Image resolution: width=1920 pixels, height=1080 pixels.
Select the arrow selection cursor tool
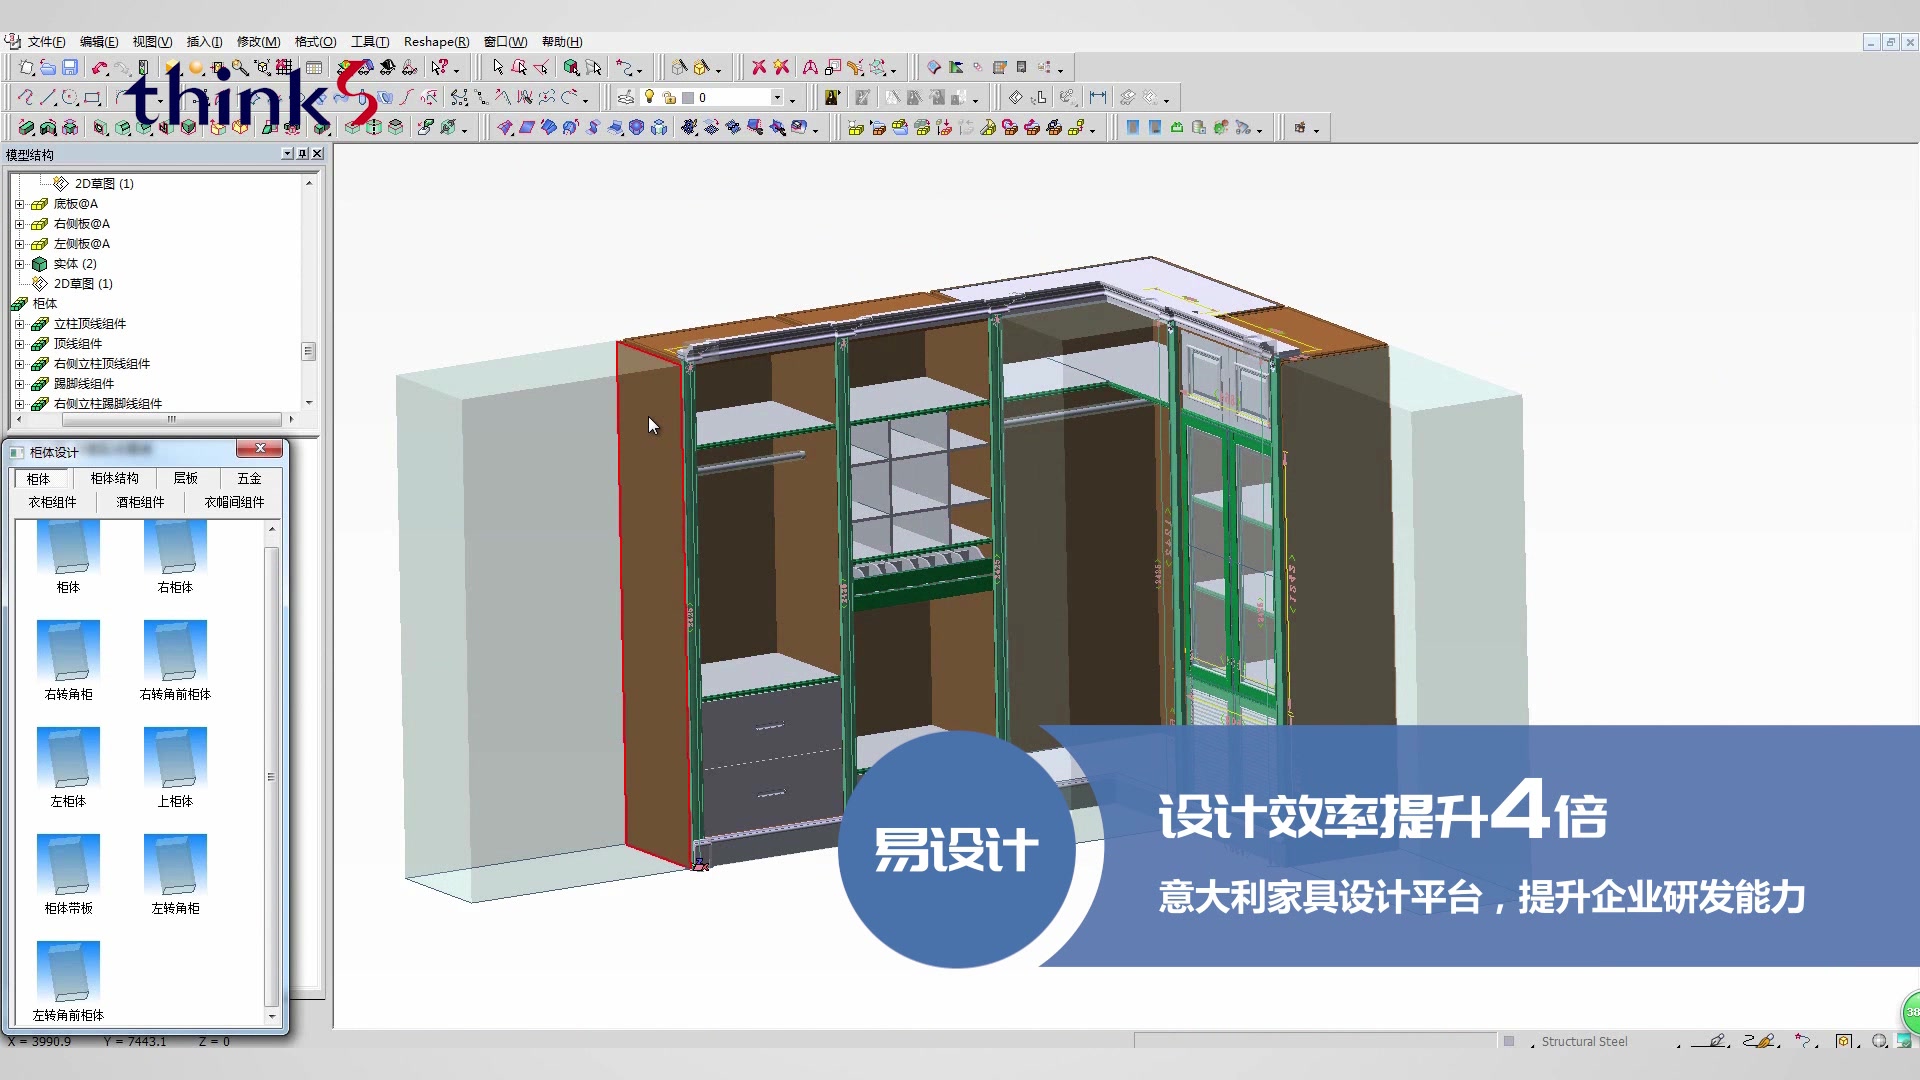pos(497,67)
